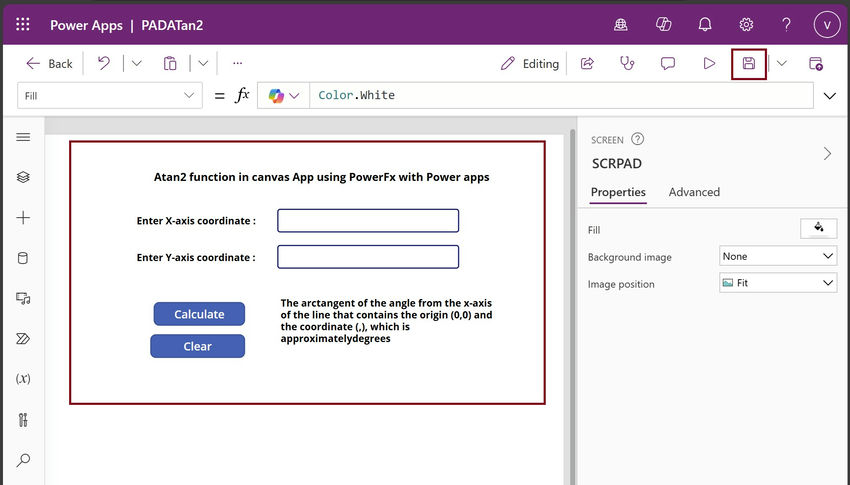Open the account profile avatar V

(x=827, y=24)
